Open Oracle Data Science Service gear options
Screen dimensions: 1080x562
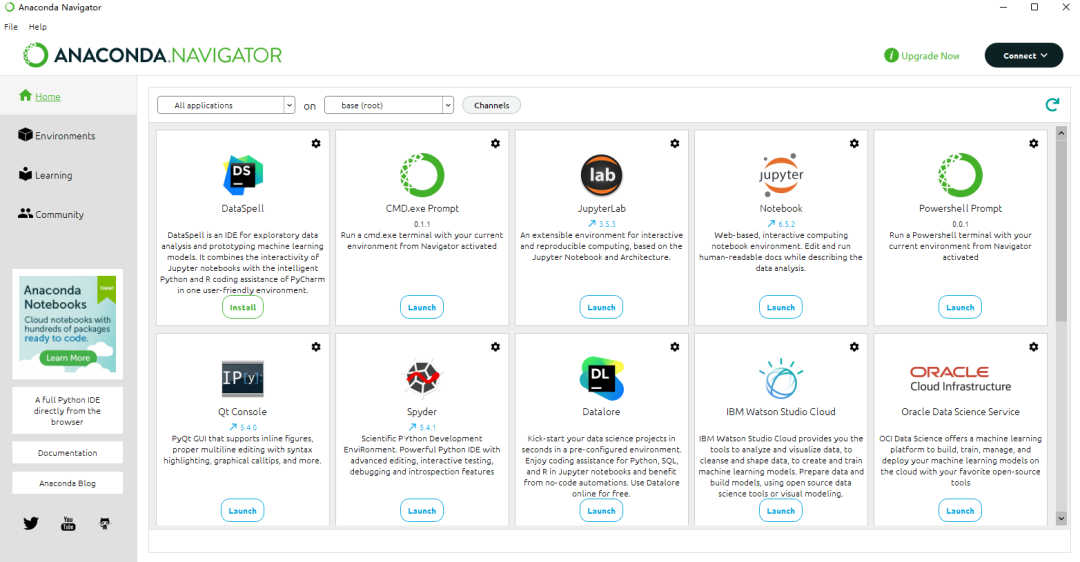1033,347
